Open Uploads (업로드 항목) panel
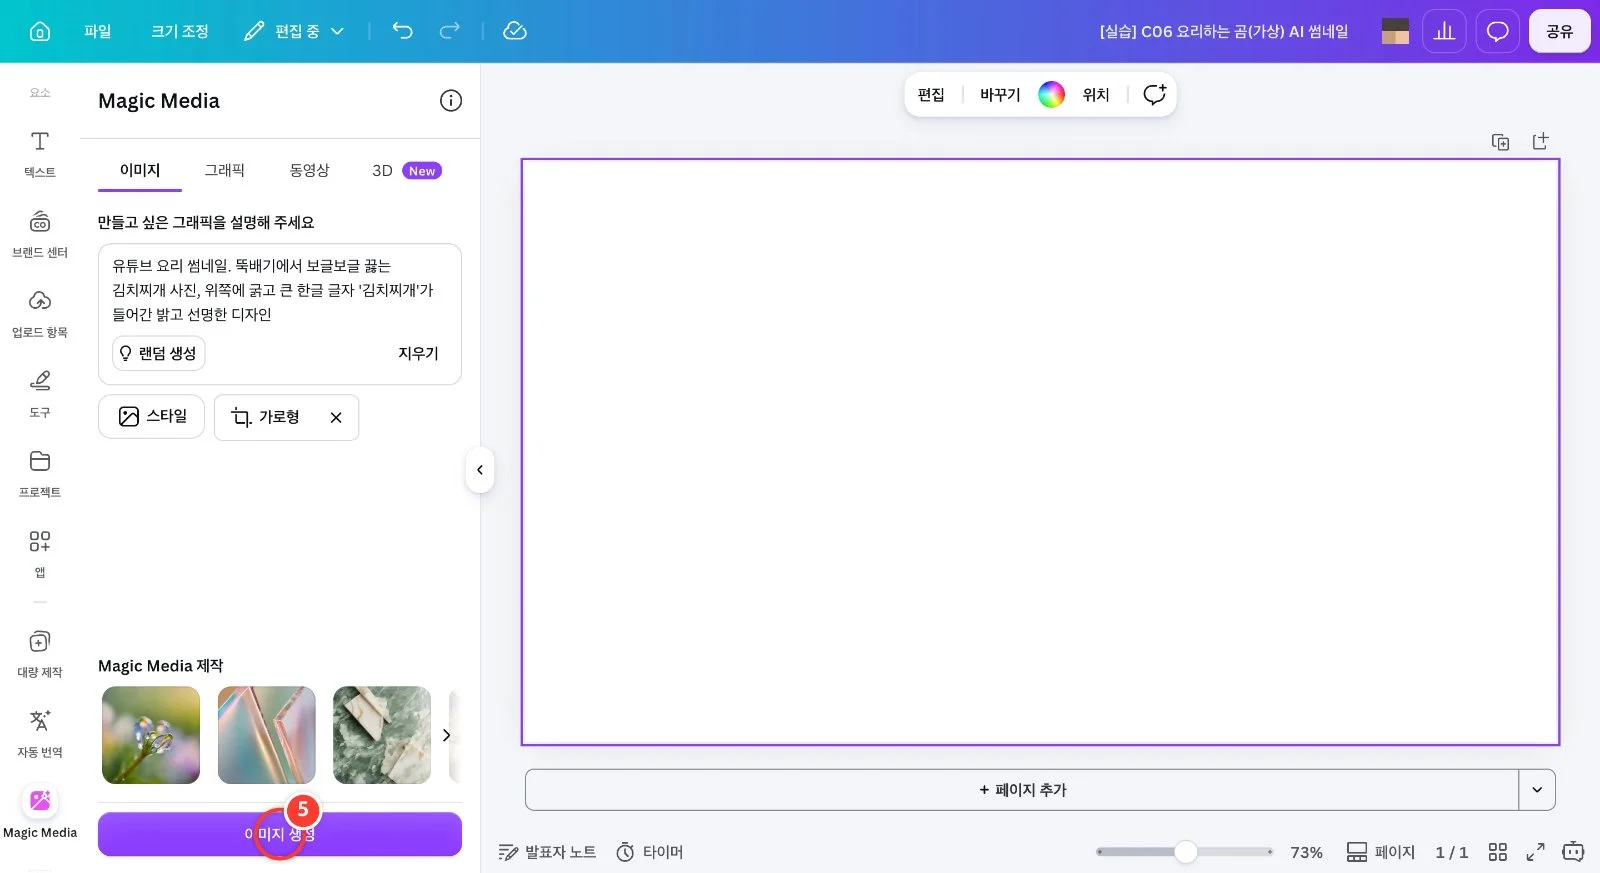Screen dimensions: 1600x873 pos(40,313)
